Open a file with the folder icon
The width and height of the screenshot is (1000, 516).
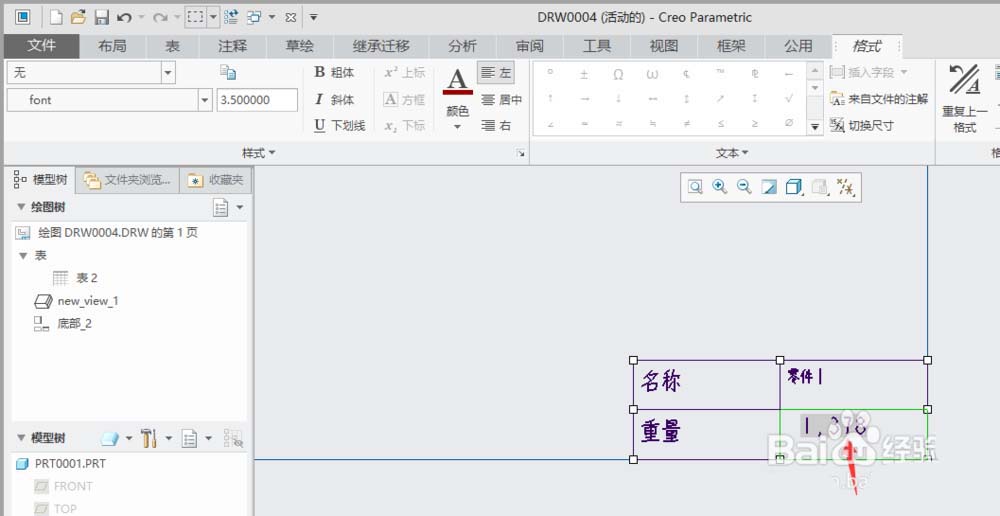click(78, 17)
